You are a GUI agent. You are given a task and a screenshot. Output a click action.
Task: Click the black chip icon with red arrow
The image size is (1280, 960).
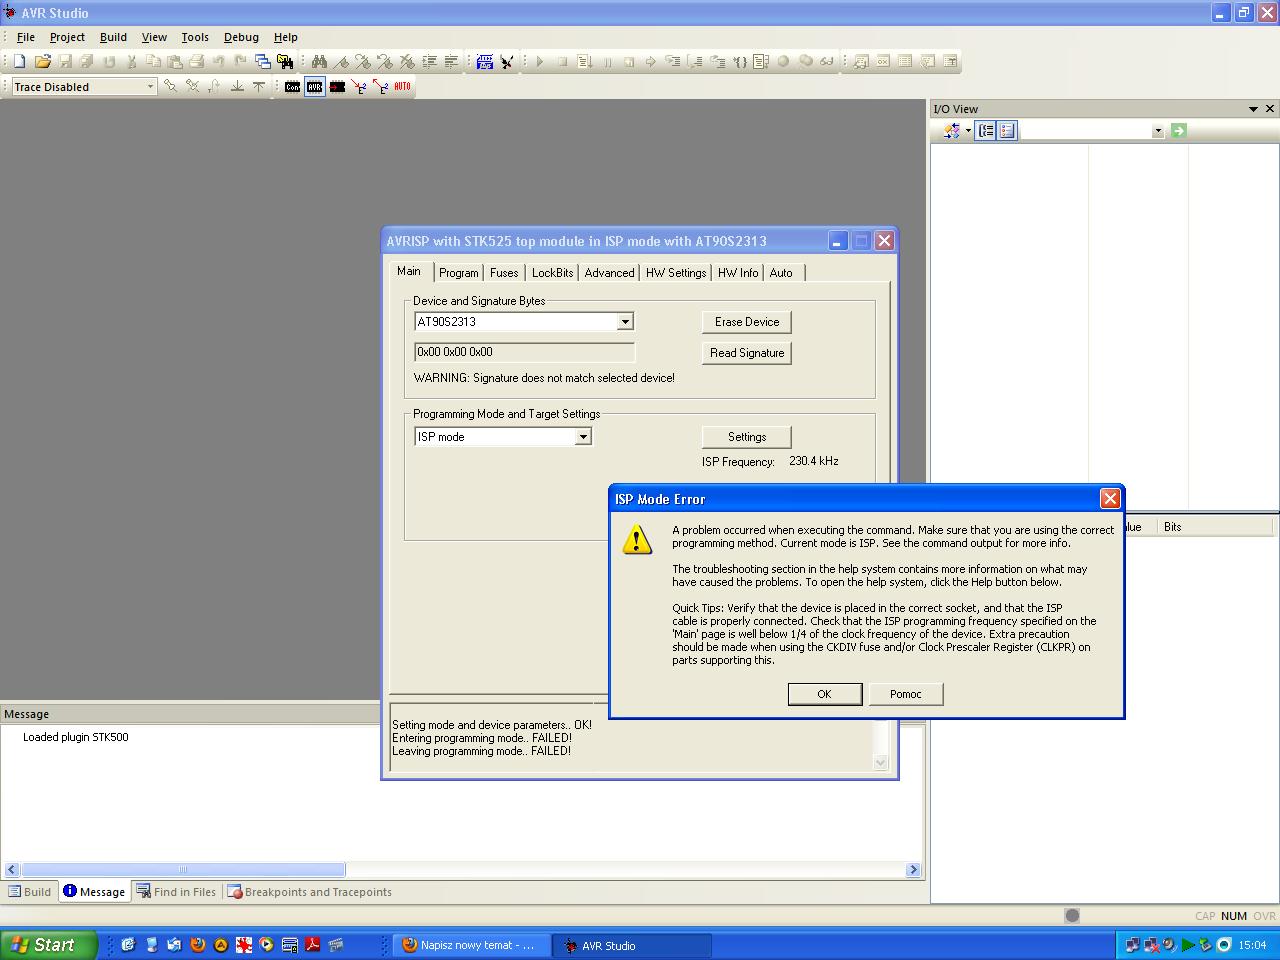[337, 87]
